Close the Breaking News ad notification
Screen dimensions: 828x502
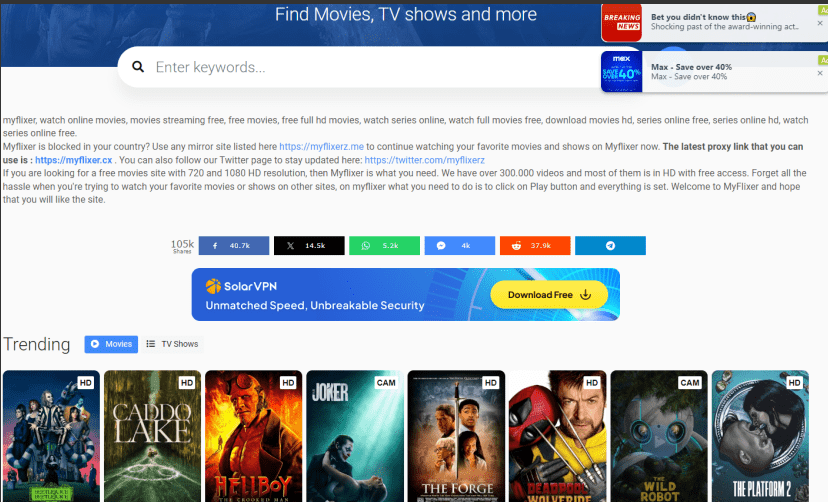point(820,23)
